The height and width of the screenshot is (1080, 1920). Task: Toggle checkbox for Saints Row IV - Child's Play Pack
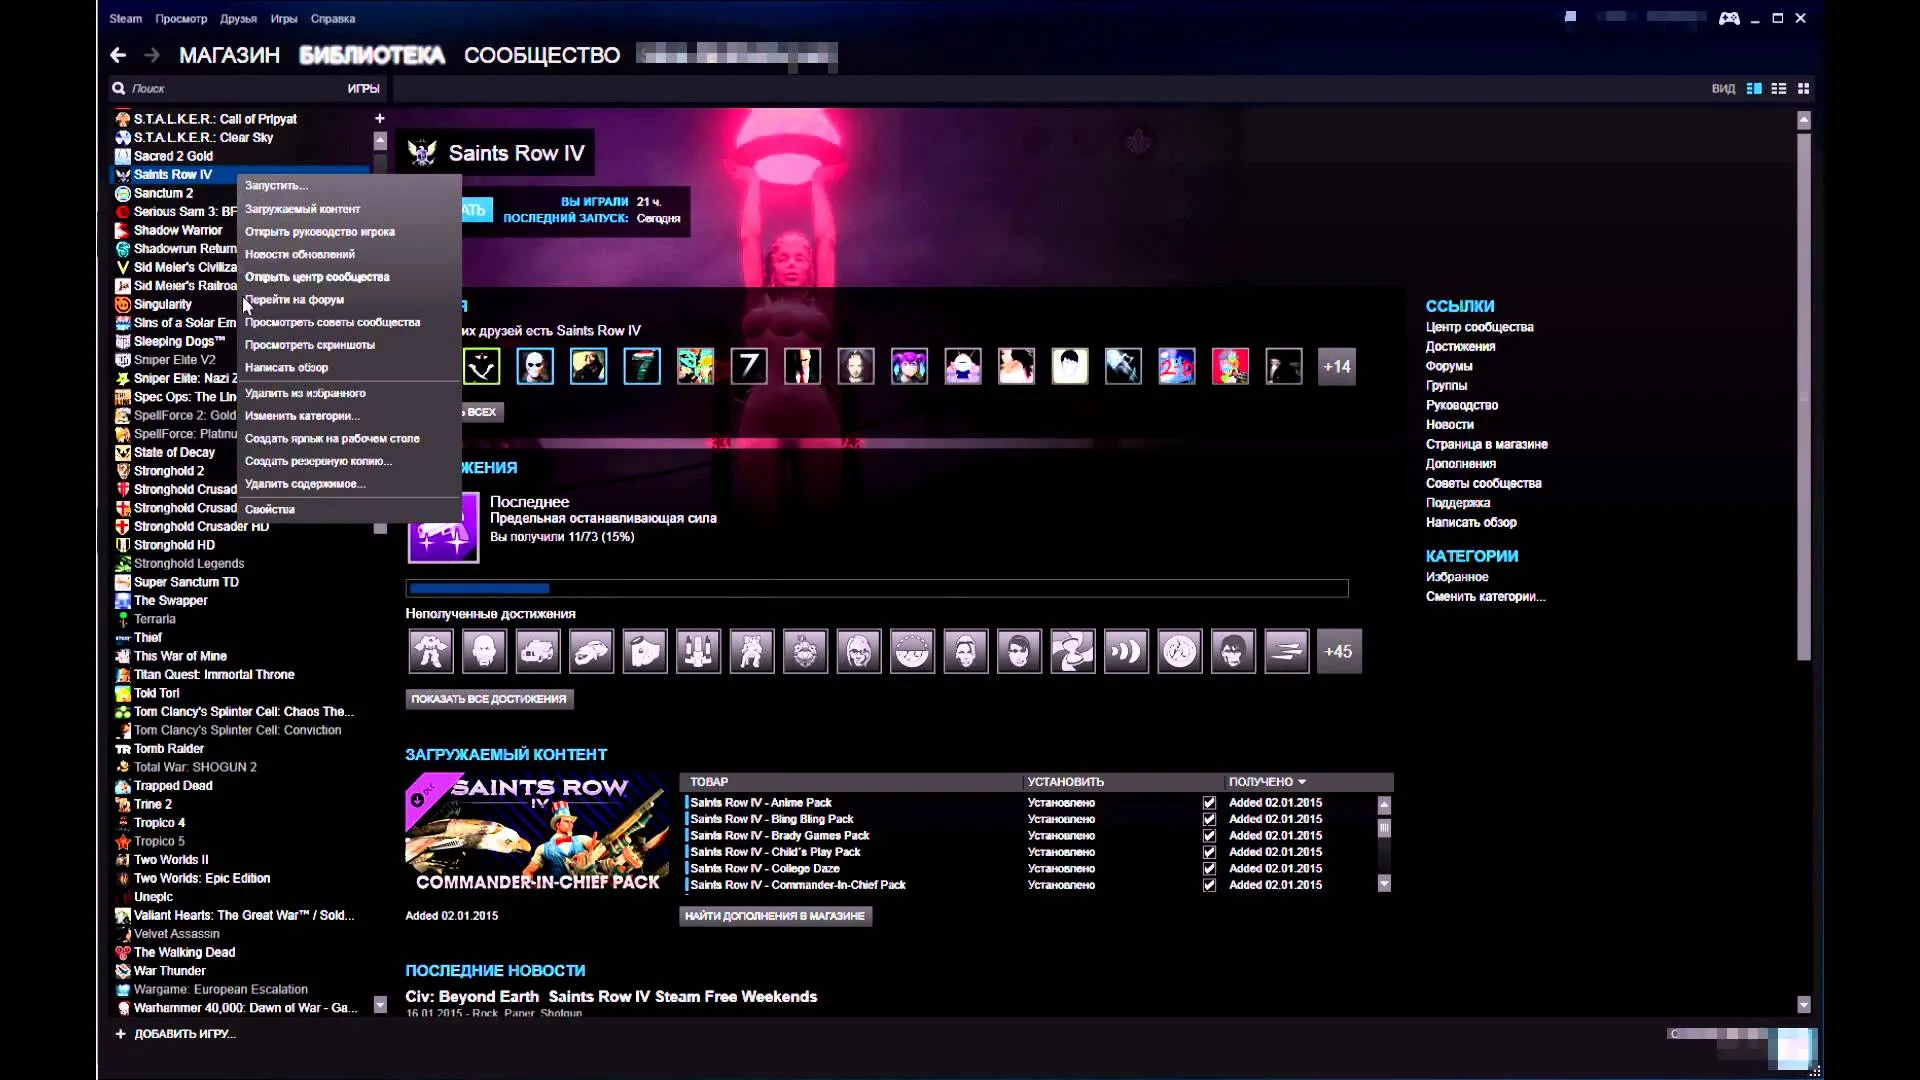[x=1209, y=852]
